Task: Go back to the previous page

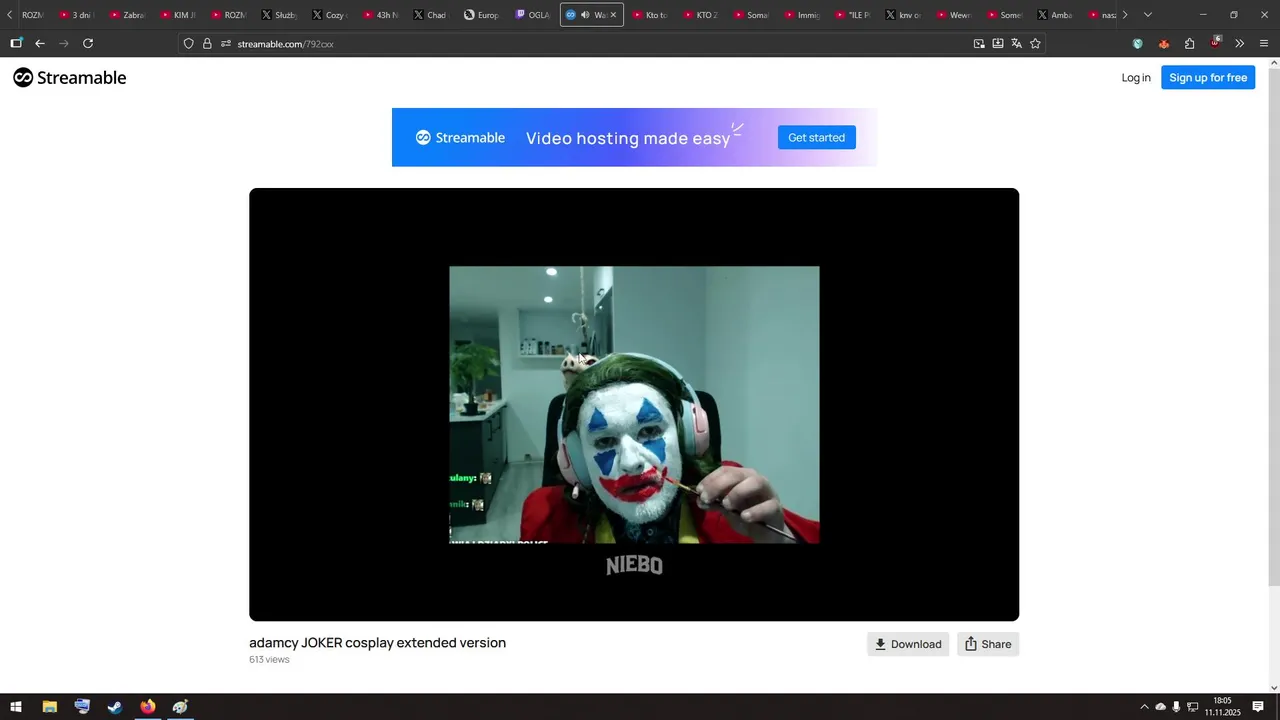Action: pyautogui.click(x=40, y=44)
